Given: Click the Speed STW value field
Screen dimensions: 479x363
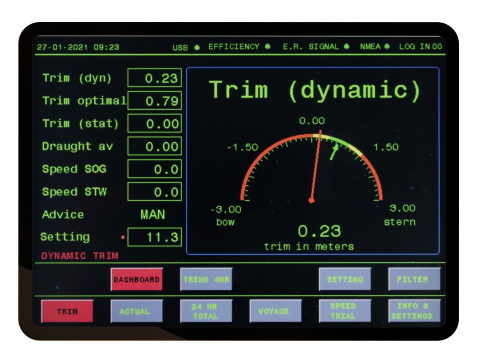Looking at the screenshot, I should pyautogui.click(x=155, y=191).
